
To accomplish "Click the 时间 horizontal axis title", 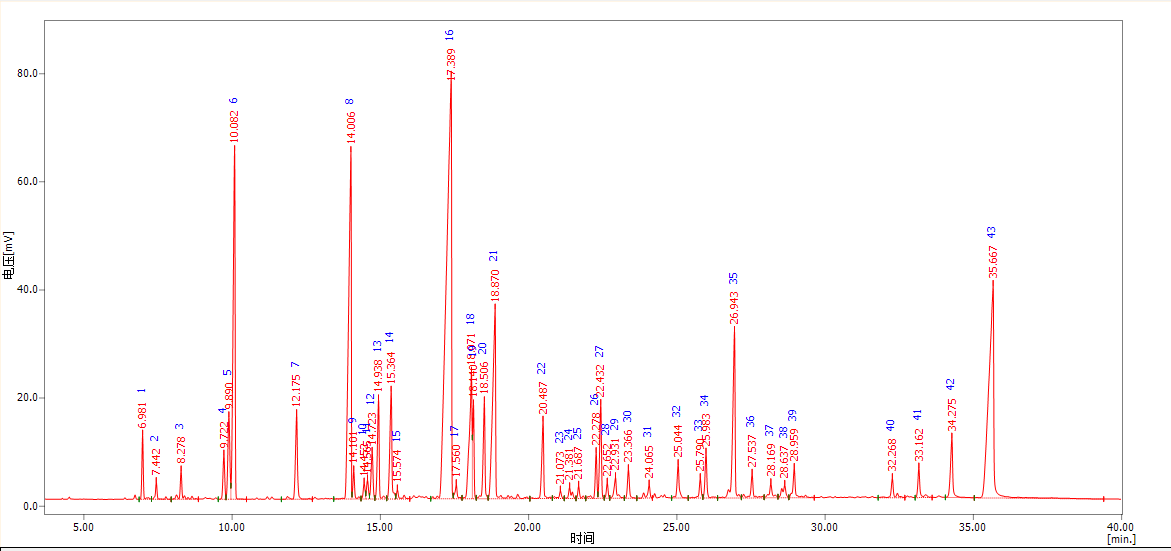I will coord(583,539).
